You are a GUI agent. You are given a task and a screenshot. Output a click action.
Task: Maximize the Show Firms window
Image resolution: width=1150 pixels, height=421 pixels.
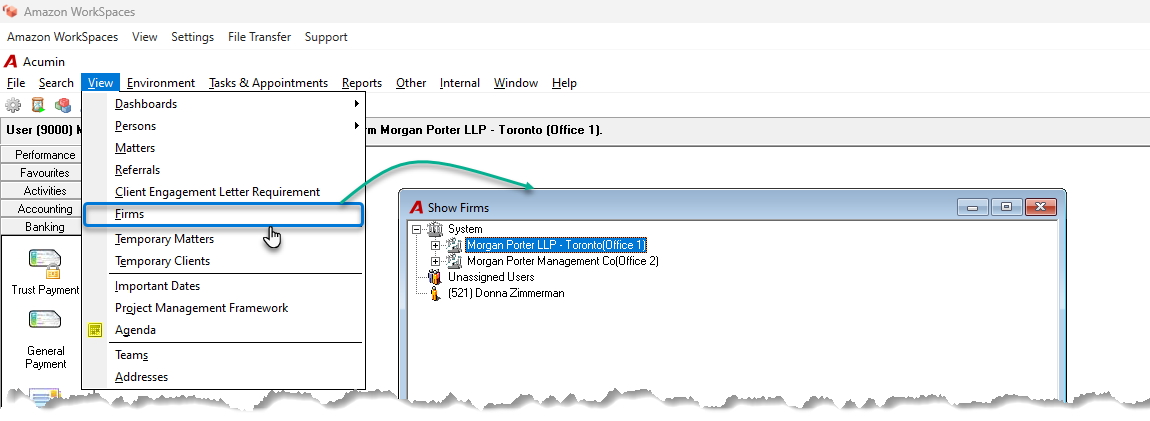pos(1006,207)
